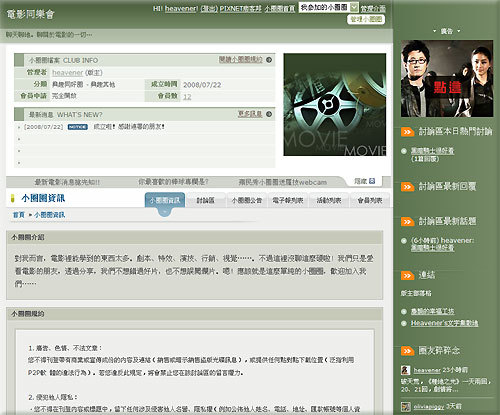The image size is (500, 415).
Task: Click orange arrow icon beside 圈友碎碎念
Action: coord(407,351)
